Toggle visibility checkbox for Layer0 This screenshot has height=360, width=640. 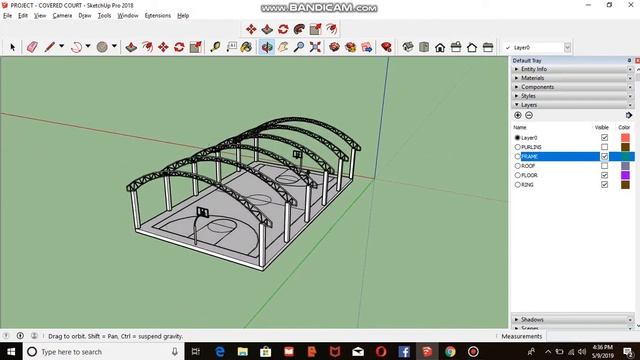[604, 138]
